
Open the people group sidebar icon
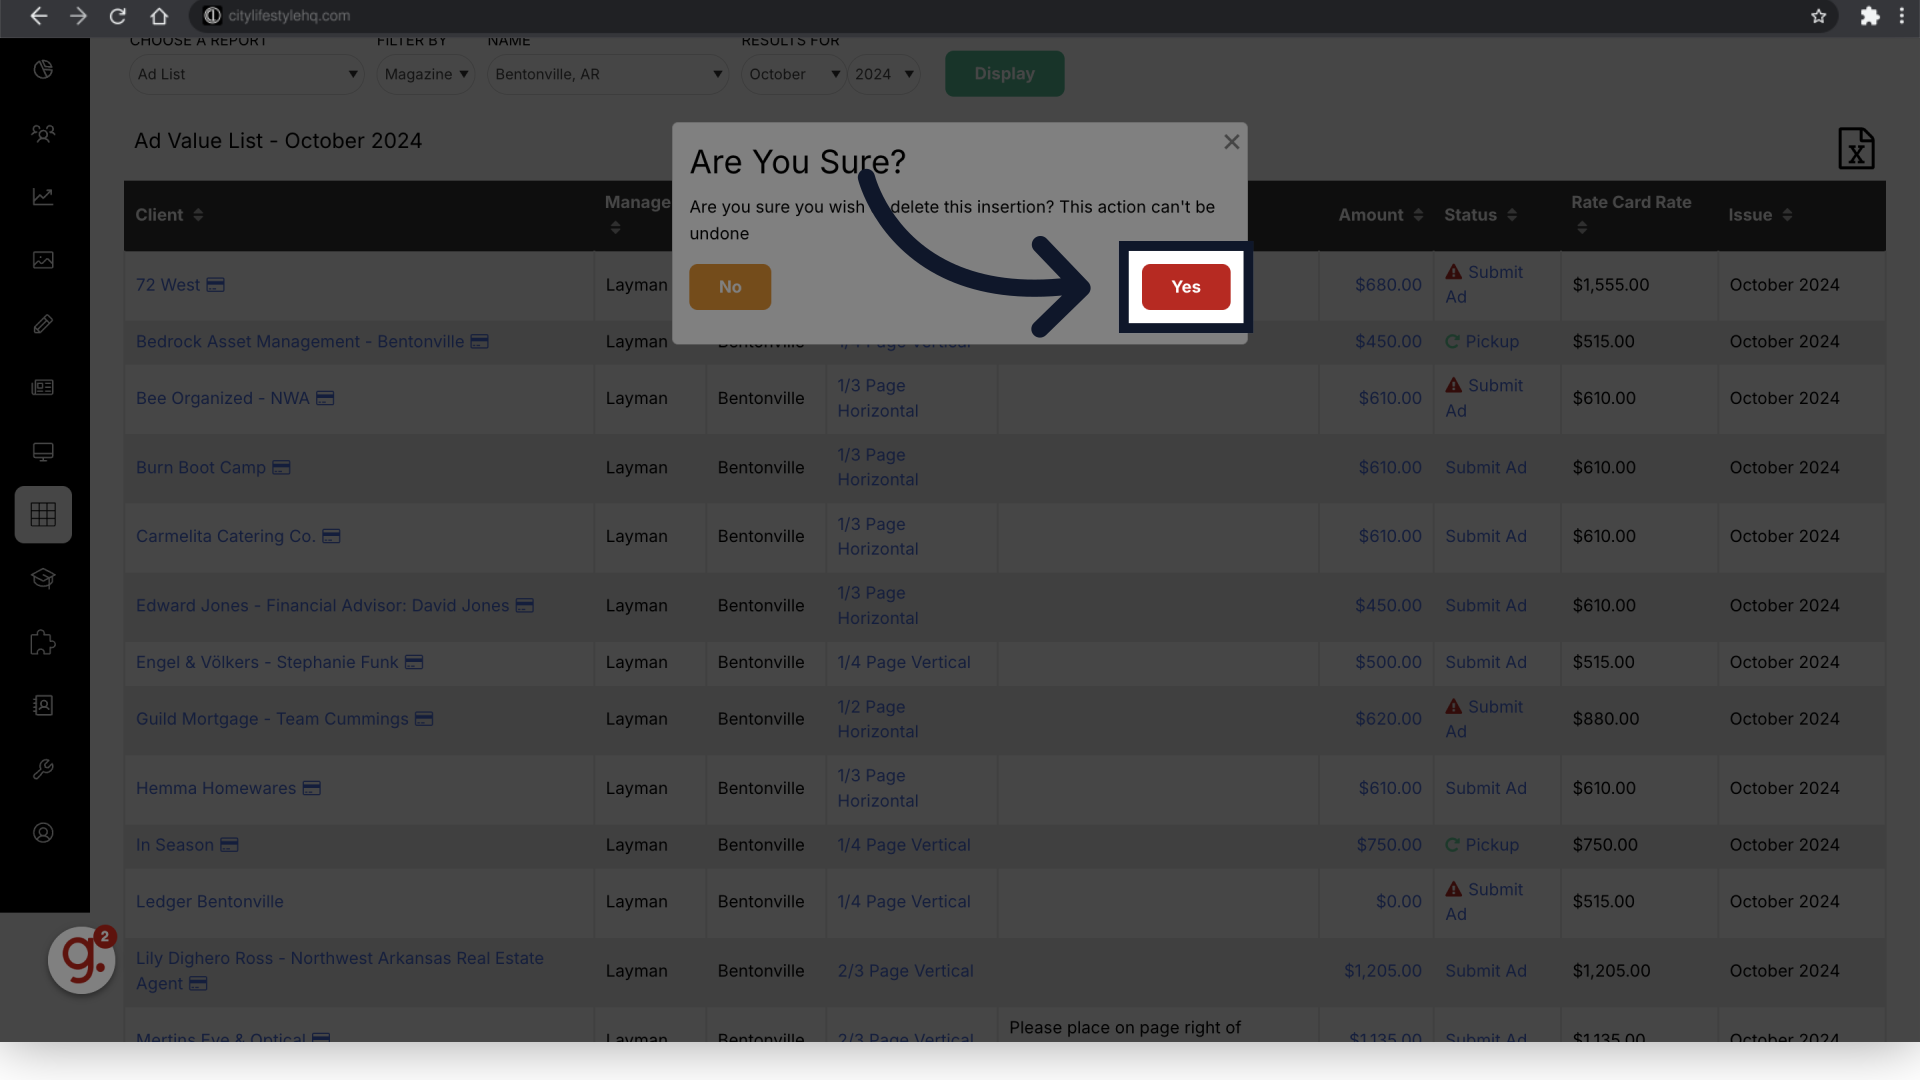43,133
